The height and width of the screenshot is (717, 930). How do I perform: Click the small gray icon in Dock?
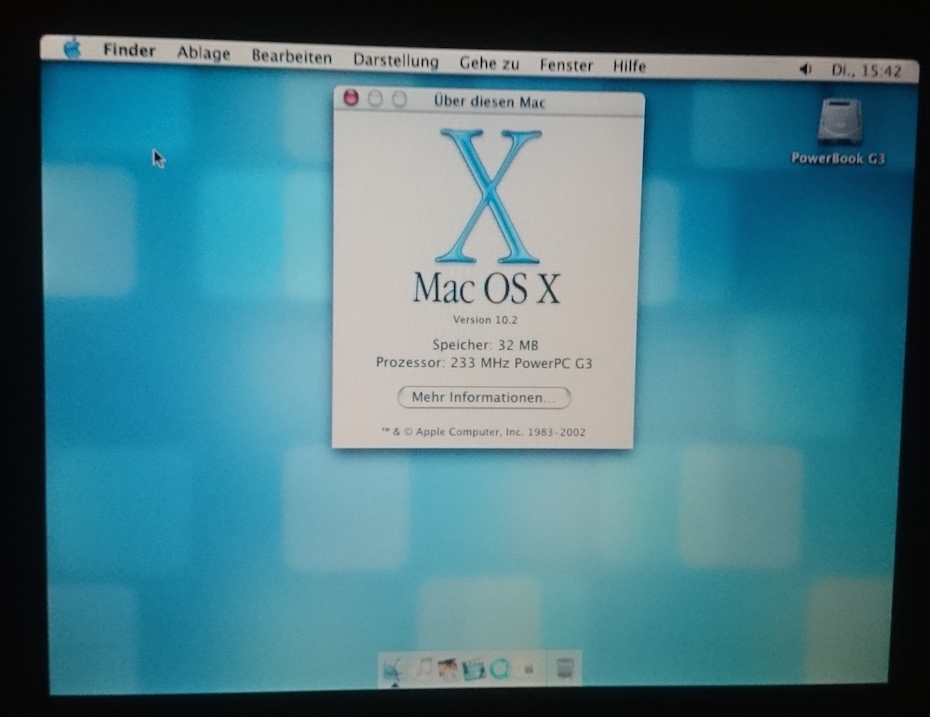pyautogui.click(x=528, y=670)
